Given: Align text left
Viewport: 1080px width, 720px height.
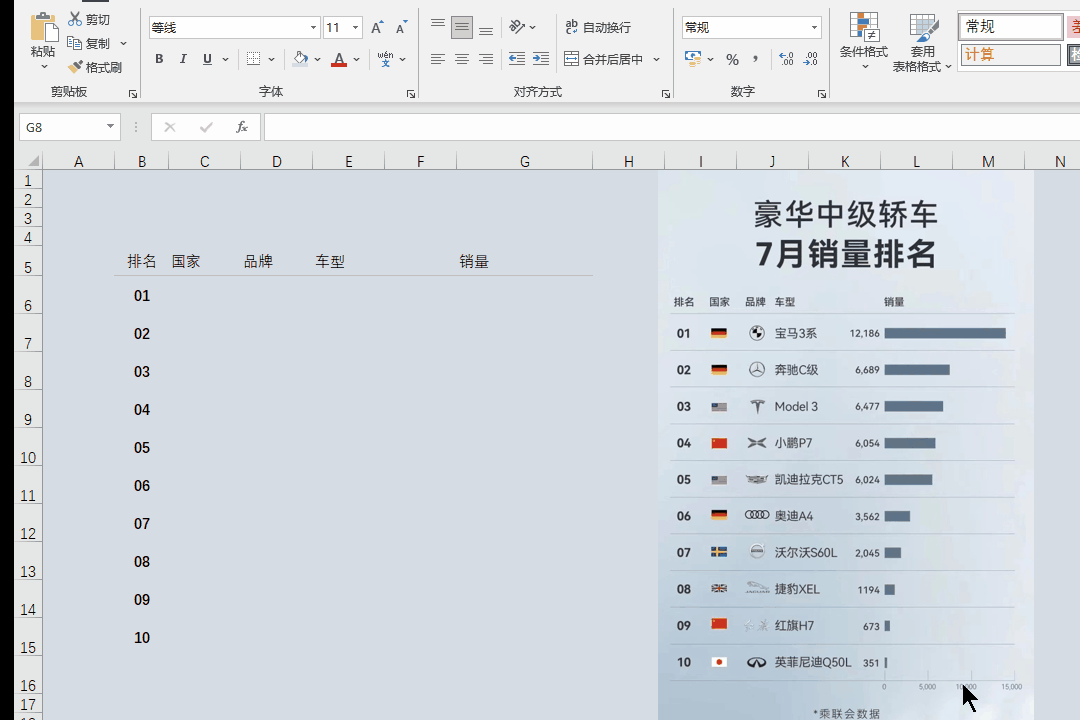Looking at the screenshot, I should [437, 59].
